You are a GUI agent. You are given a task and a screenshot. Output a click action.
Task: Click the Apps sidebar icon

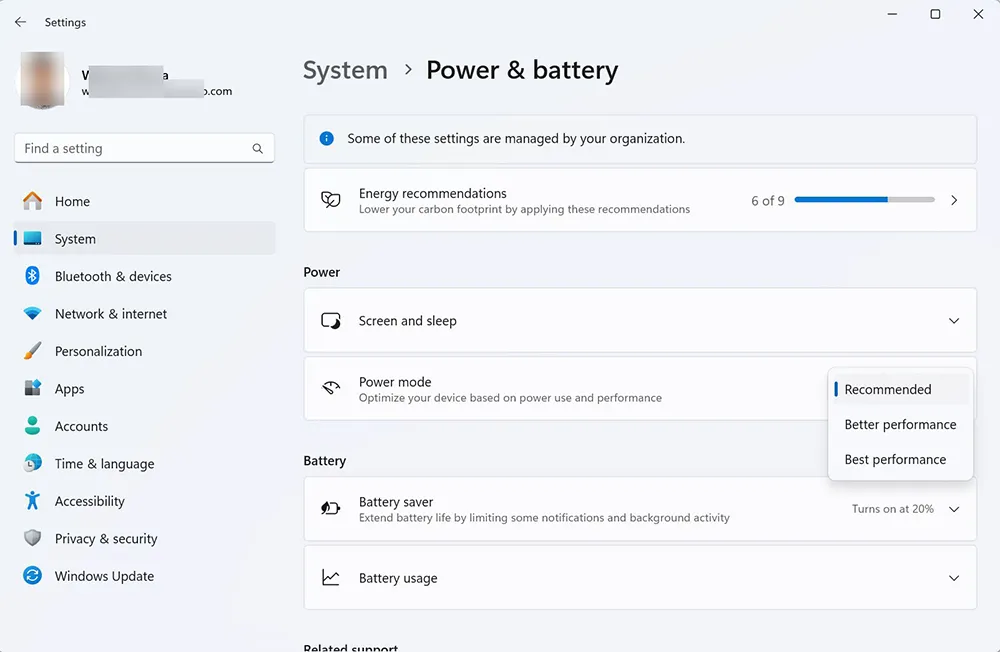click(31, 388)
